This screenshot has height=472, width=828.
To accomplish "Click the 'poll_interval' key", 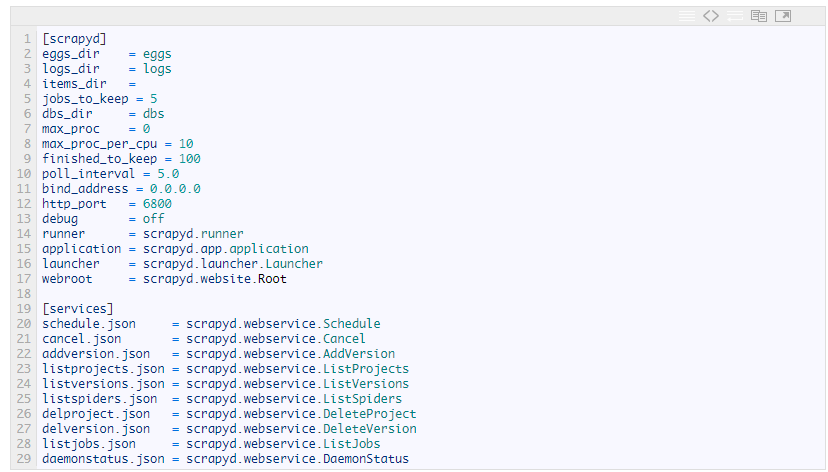I will pyautogui.click(x=89, y=174).
